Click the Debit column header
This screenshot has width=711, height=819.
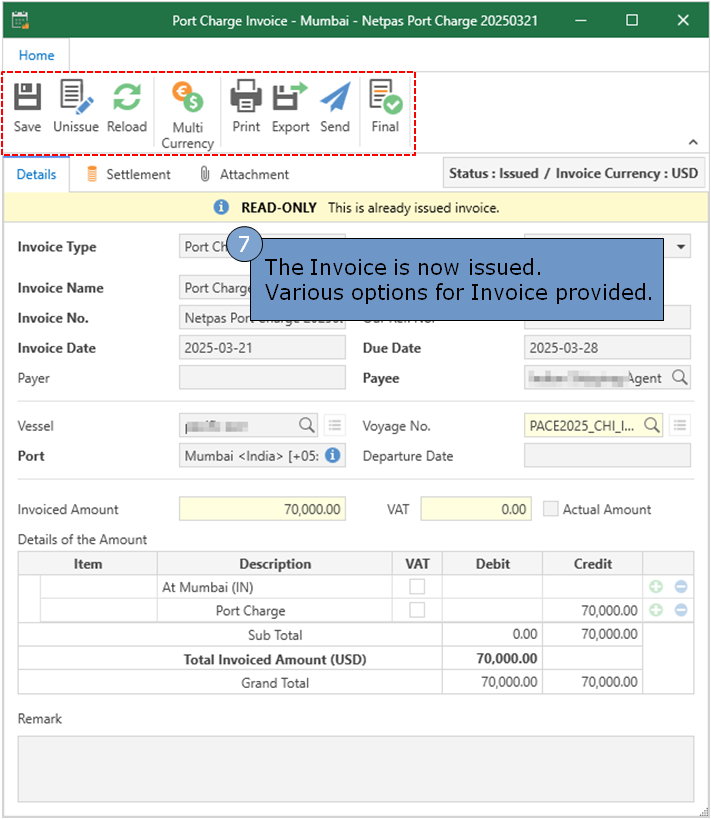tap(492, 564)
